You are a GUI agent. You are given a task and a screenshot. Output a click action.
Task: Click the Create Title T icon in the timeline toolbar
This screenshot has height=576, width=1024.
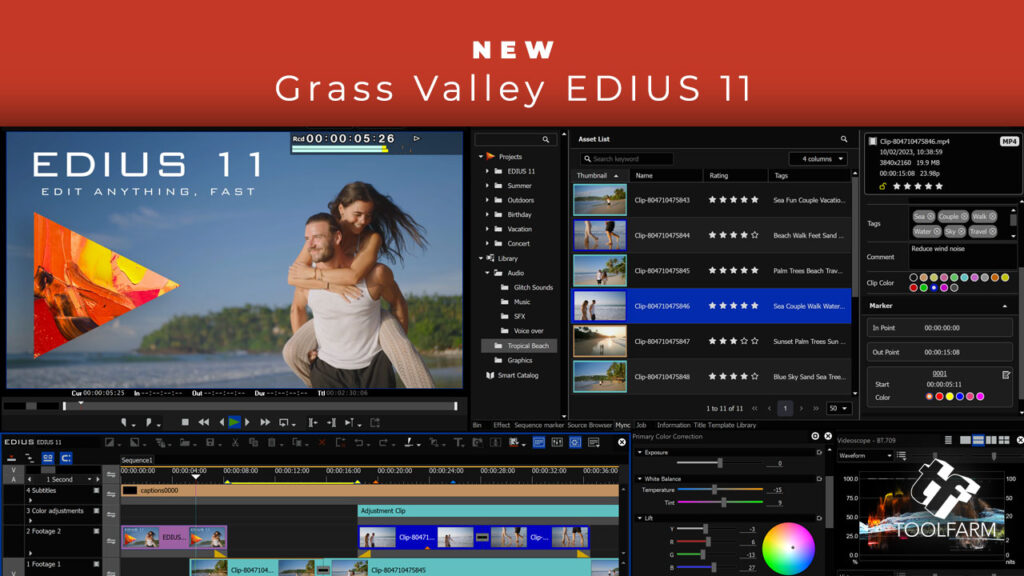[458, 443]
